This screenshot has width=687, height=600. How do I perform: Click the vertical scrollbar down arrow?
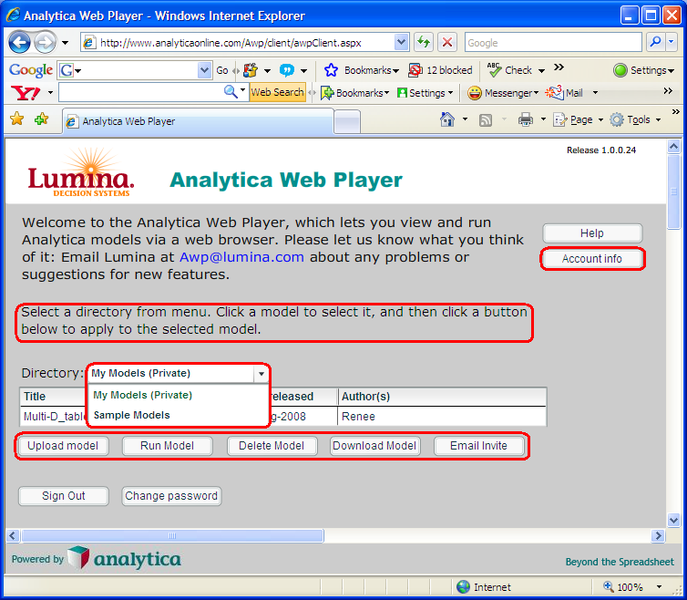673,520
